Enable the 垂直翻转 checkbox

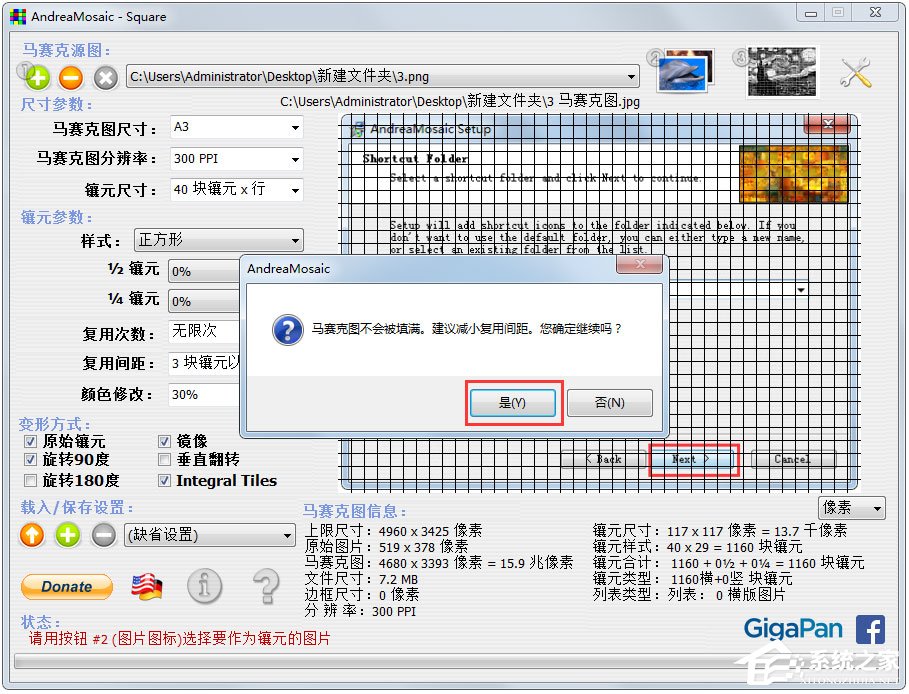(x=165, y=460)
